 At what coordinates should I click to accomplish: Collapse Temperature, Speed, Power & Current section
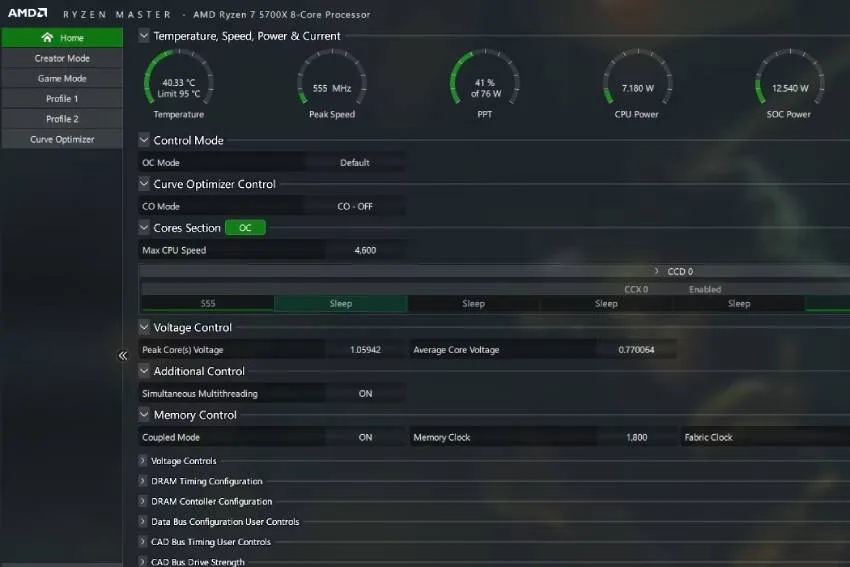pyautogui.click(x=144, y=36)
